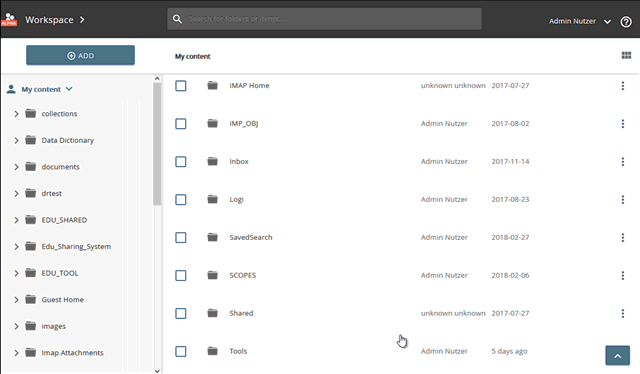Select the Logi folder checkbox
Screen dimensions: 640x374
181,200
